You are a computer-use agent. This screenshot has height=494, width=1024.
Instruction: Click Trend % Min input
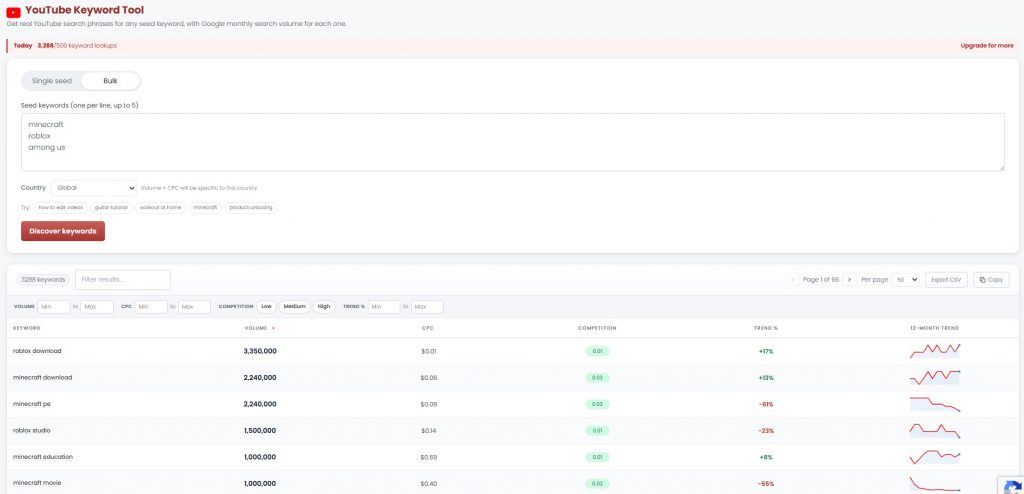coord(384,306)
